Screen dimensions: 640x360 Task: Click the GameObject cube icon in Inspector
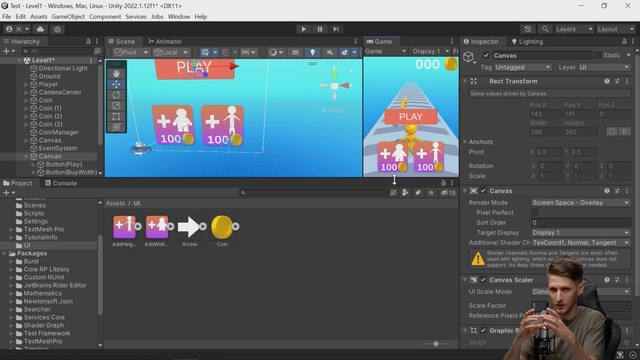468,57
